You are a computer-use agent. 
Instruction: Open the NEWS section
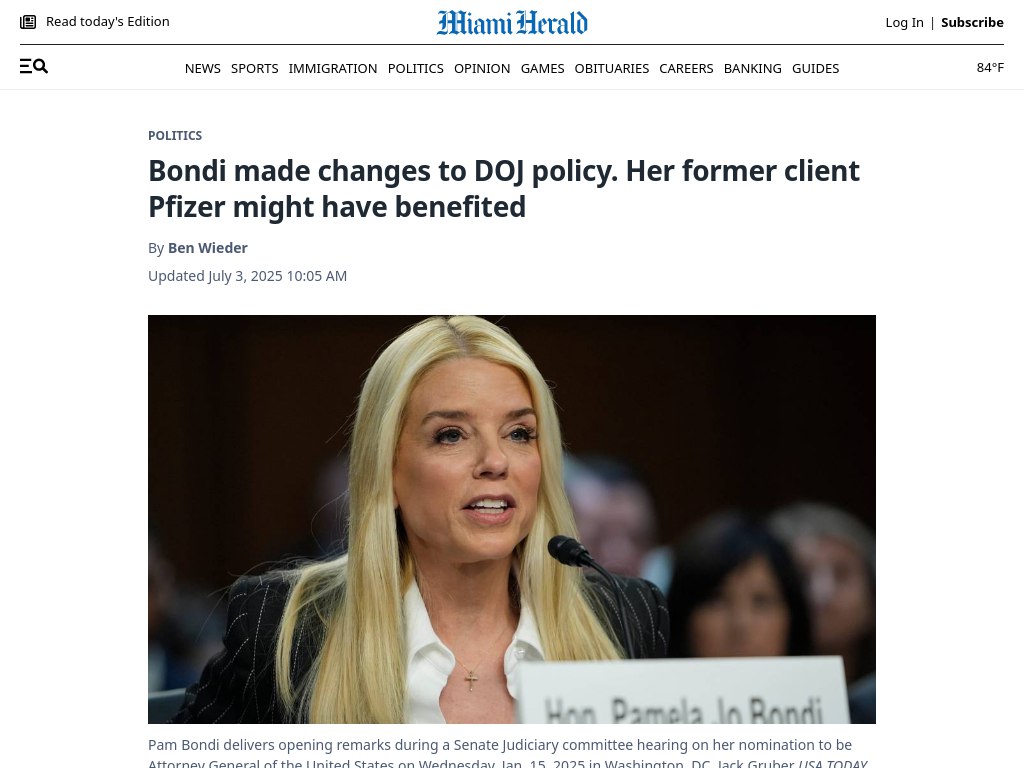(x=202, y=69)
